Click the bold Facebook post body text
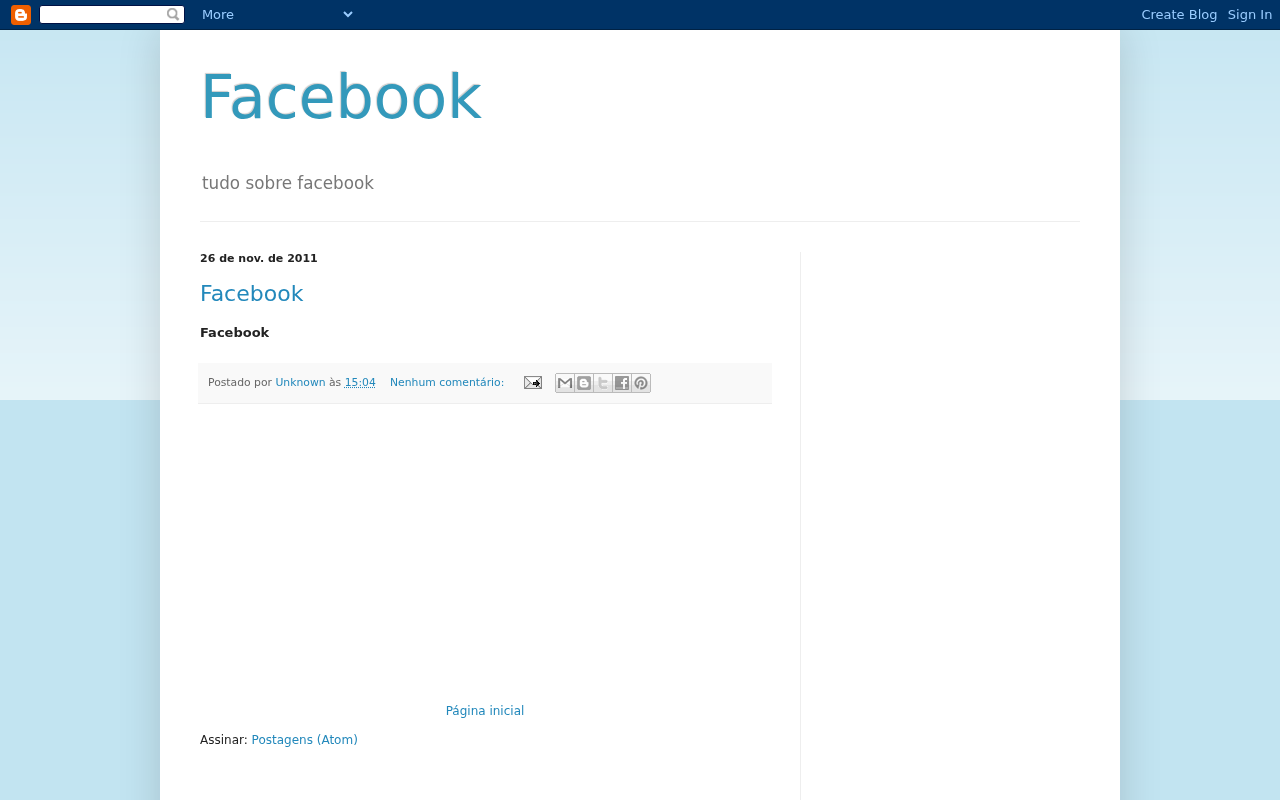The height and width of the screenshot is (800, 1280). tap(234, 333)
